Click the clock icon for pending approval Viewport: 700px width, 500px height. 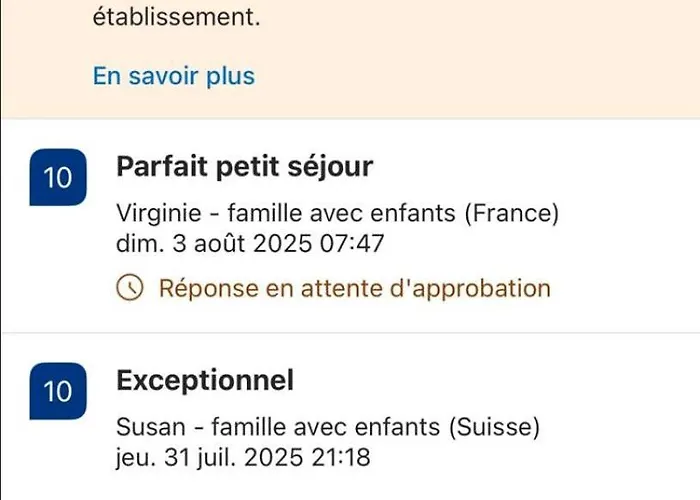(131, 289)
